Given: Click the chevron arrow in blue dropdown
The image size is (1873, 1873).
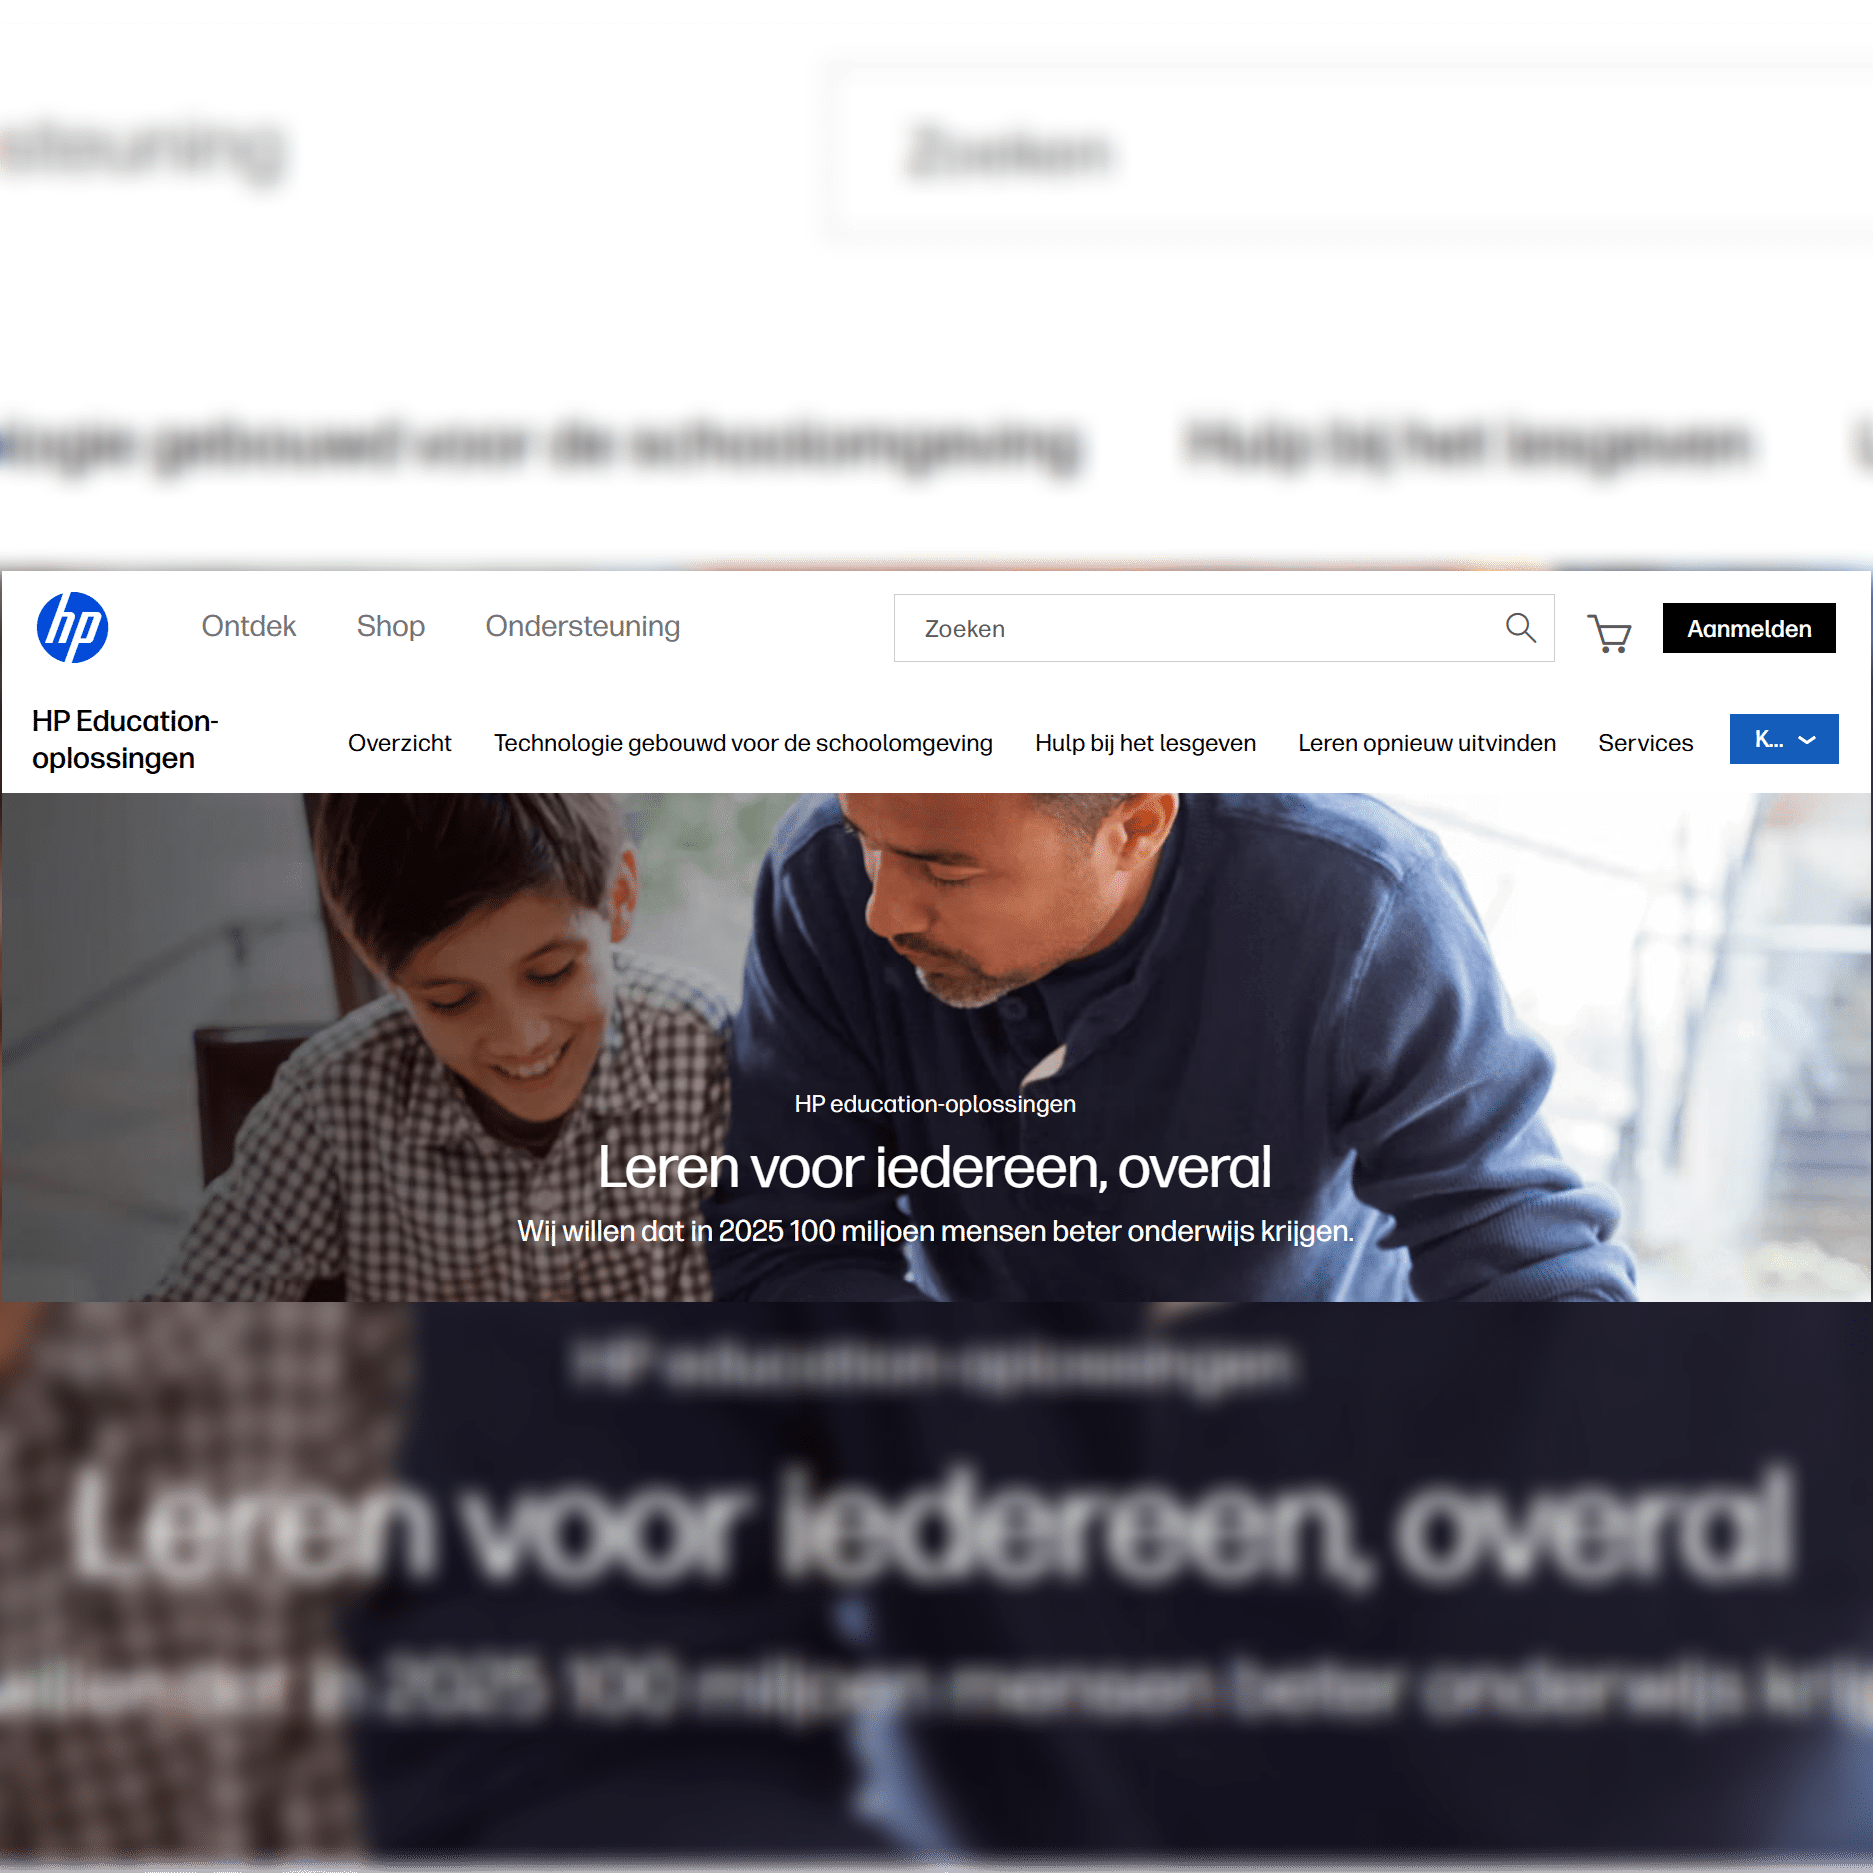Looking at the screenshot, I should coord(1807,740).
